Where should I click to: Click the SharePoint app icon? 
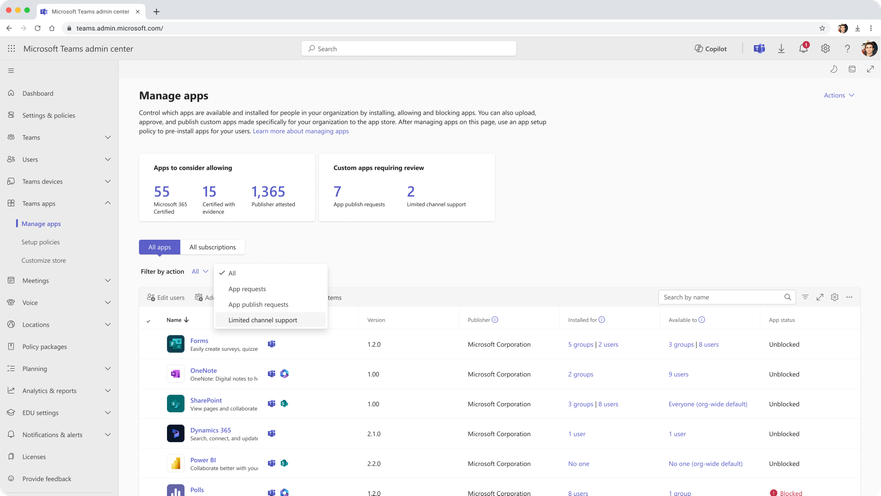(175, 403)
